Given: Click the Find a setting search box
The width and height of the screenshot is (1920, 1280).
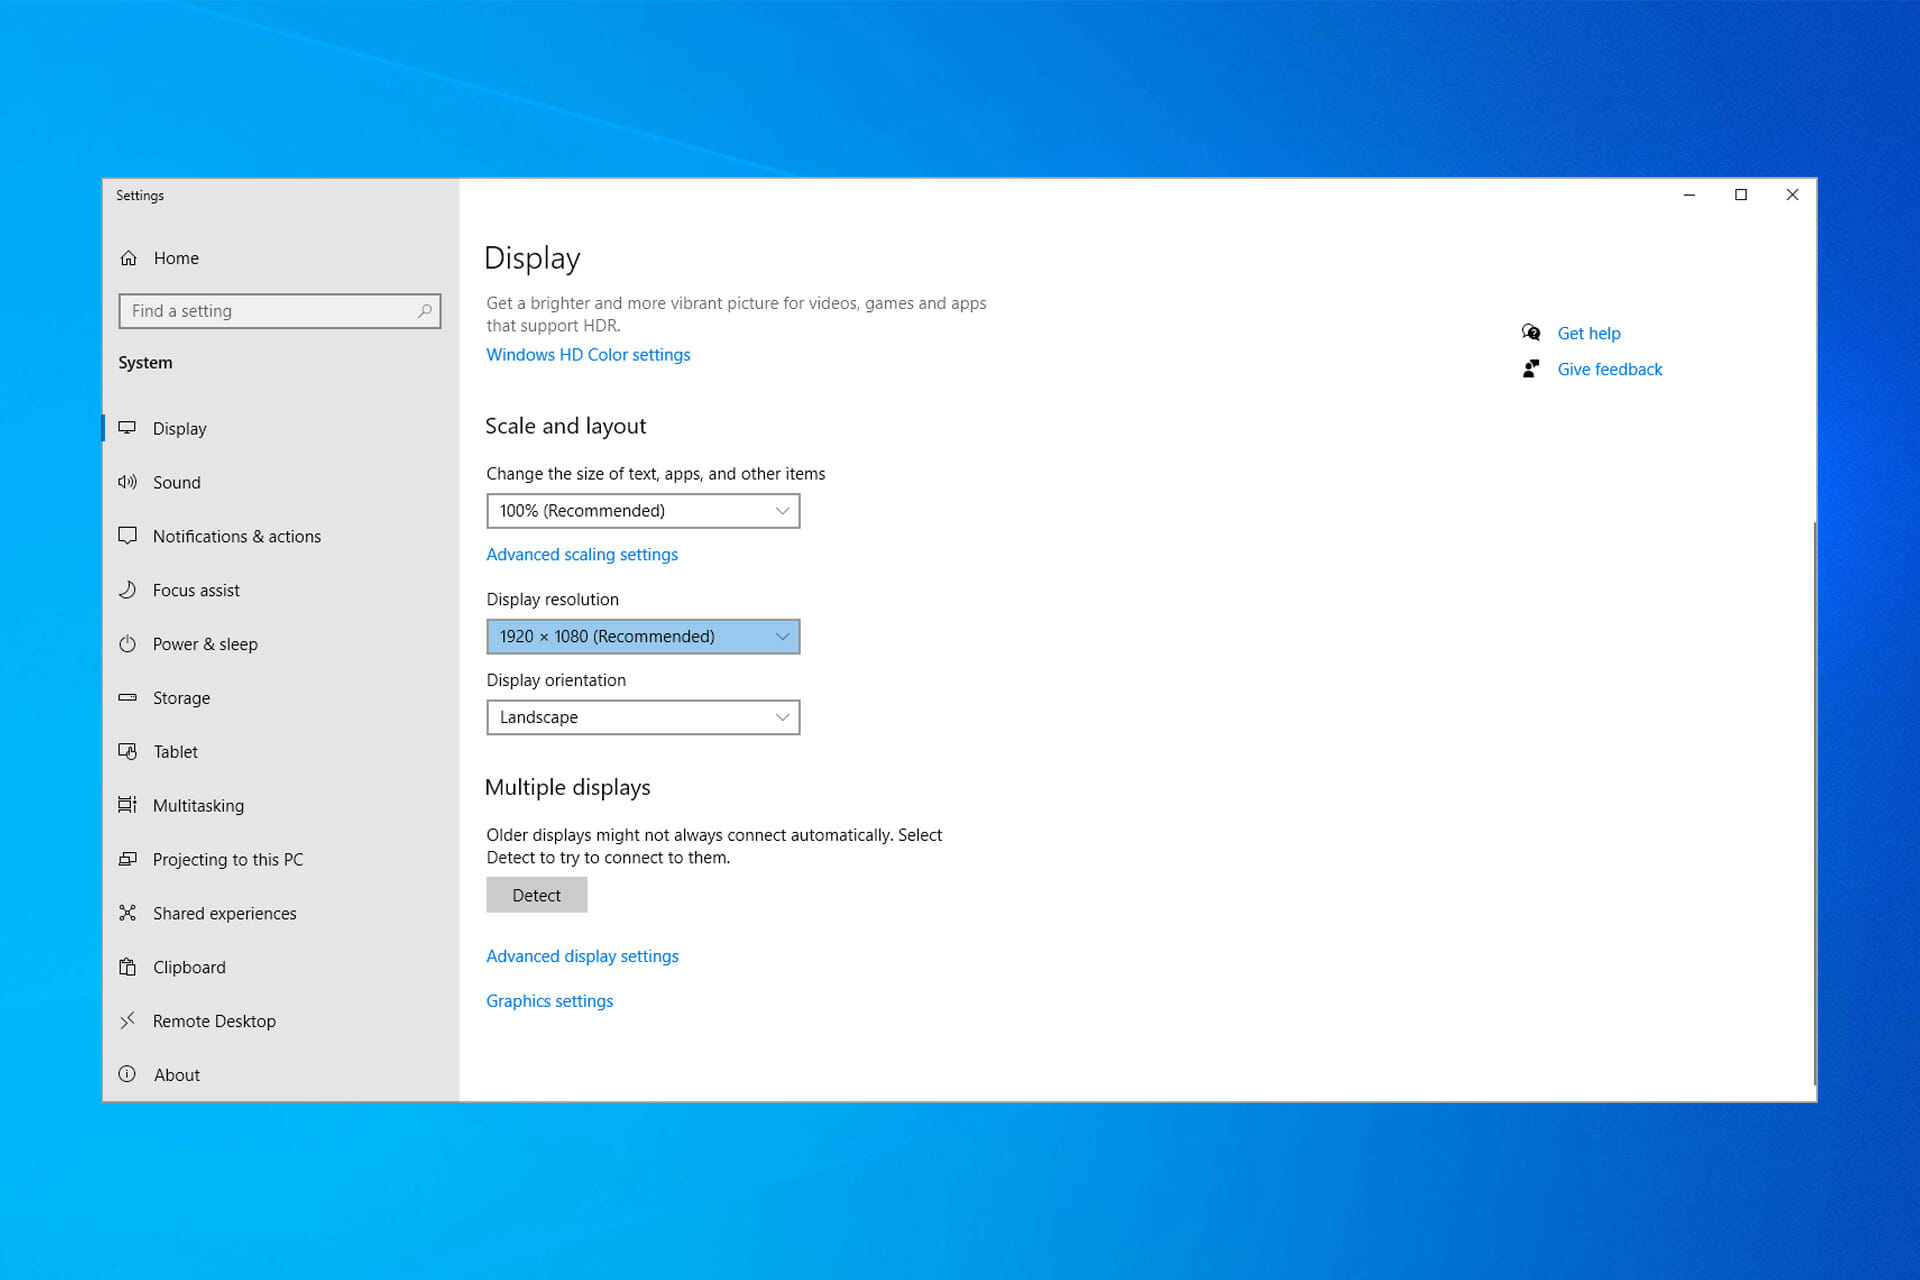Looking at the screenshot, I should (279, 311).
